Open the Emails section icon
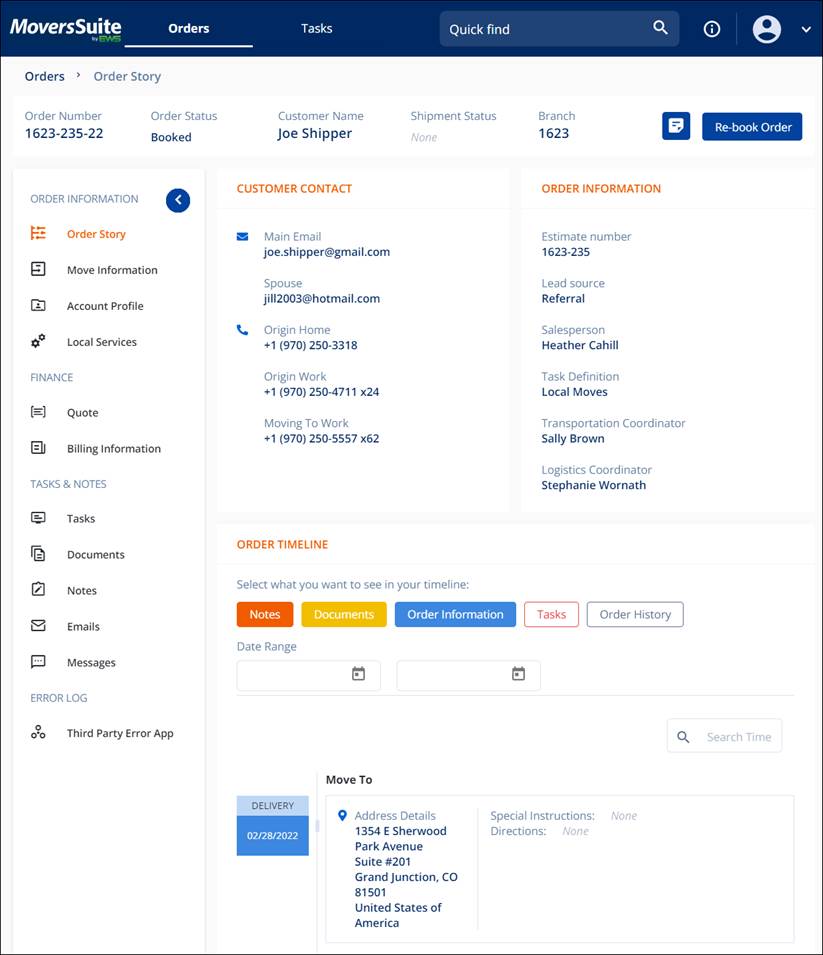 (40, 626)
